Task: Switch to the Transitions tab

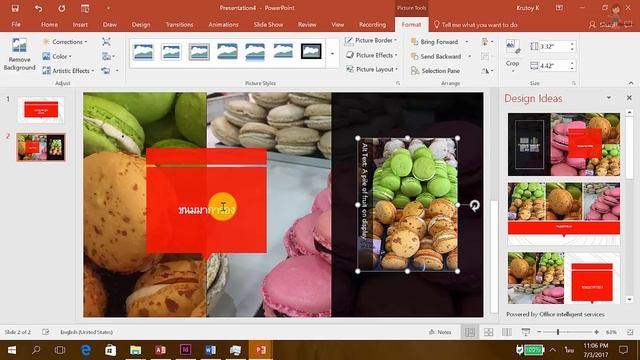Action: 179,24
